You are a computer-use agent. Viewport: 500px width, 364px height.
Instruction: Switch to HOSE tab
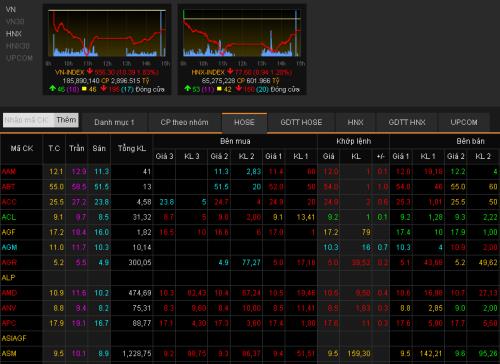(244, 122)
